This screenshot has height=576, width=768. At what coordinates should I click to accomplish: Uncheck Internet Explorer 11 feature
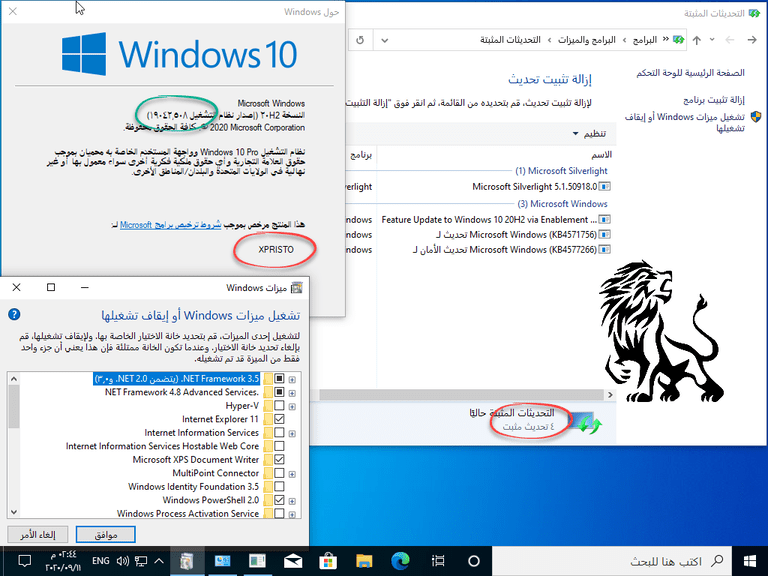279,419
